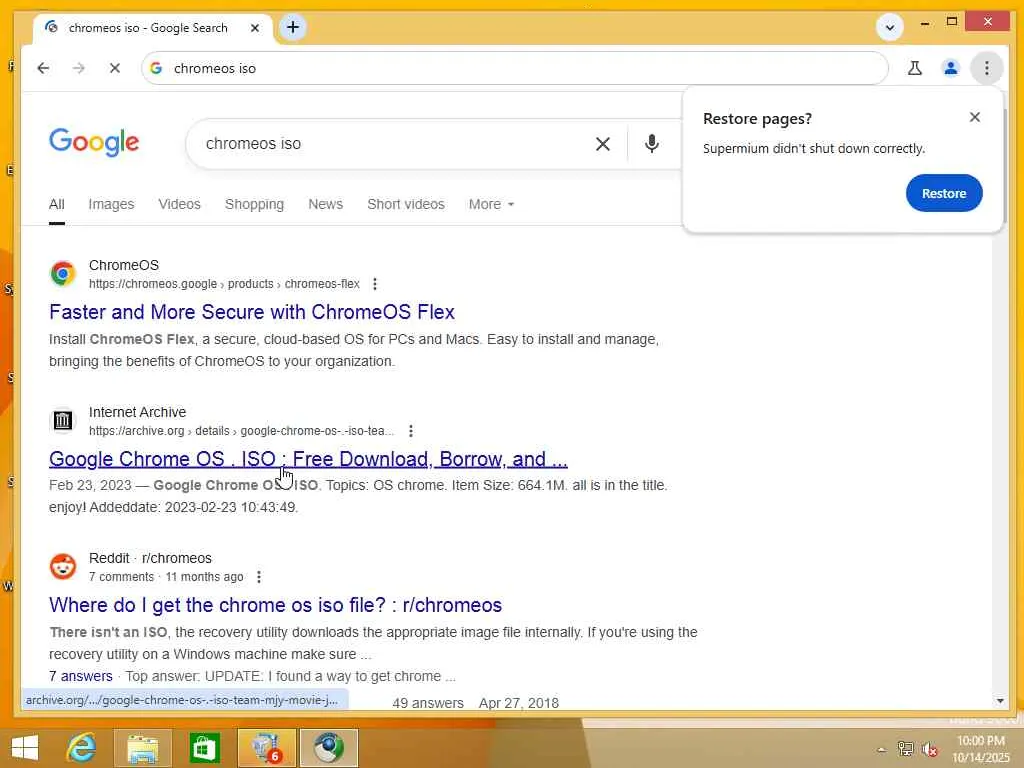Switch to the News tab
Screen dimensions: 1024x768
[325, 204]
